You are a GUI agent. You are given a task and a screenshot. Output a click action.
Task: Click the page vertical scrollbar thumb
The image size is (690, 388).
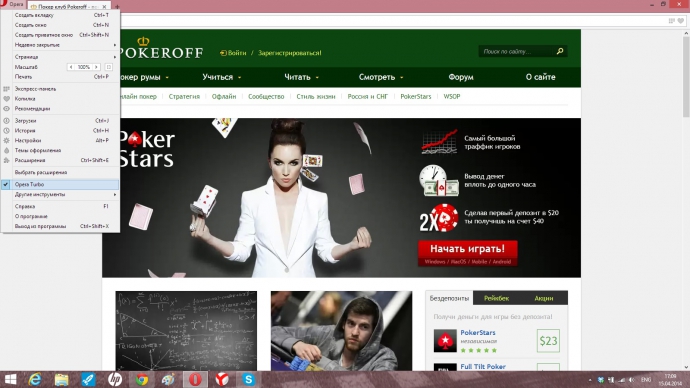point(686,77)
